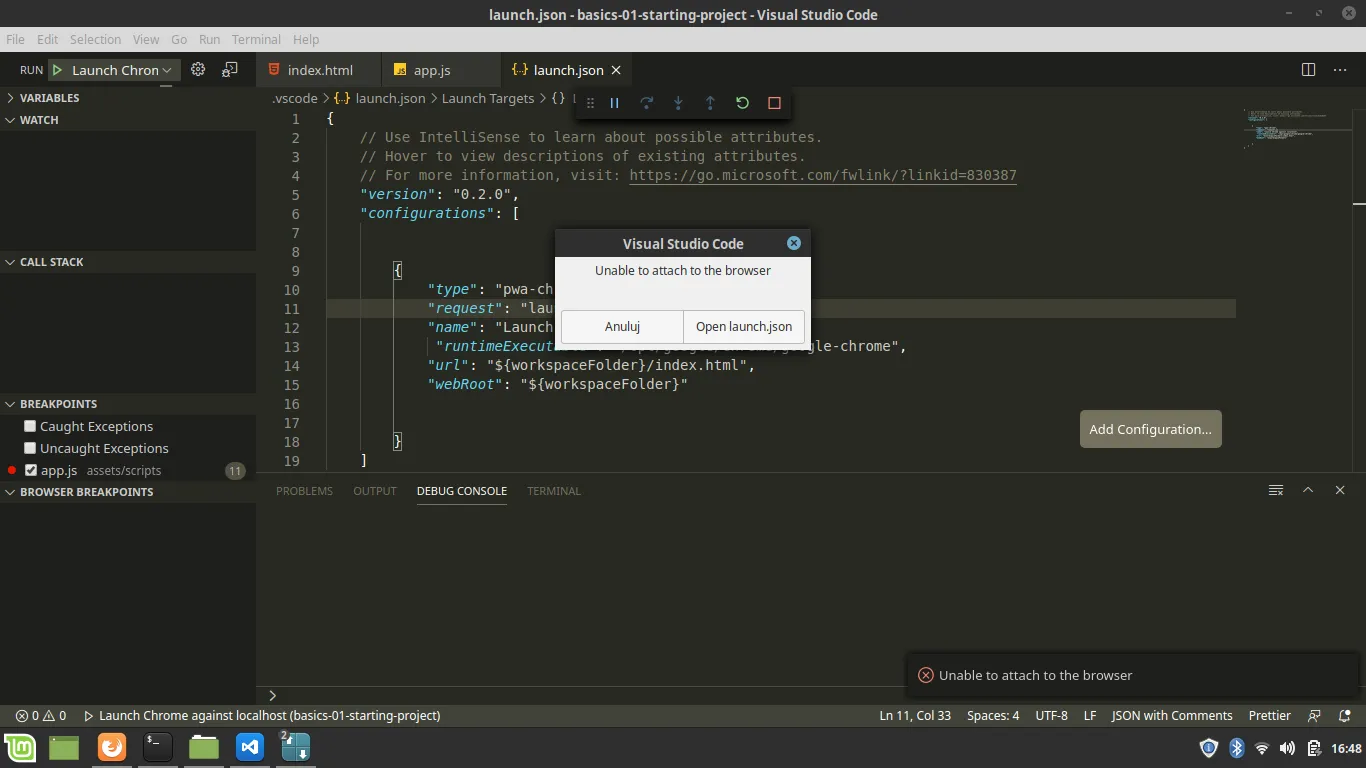Close the launch.json tab
This screenshot has width=1366, height=768.
[616, 70]
